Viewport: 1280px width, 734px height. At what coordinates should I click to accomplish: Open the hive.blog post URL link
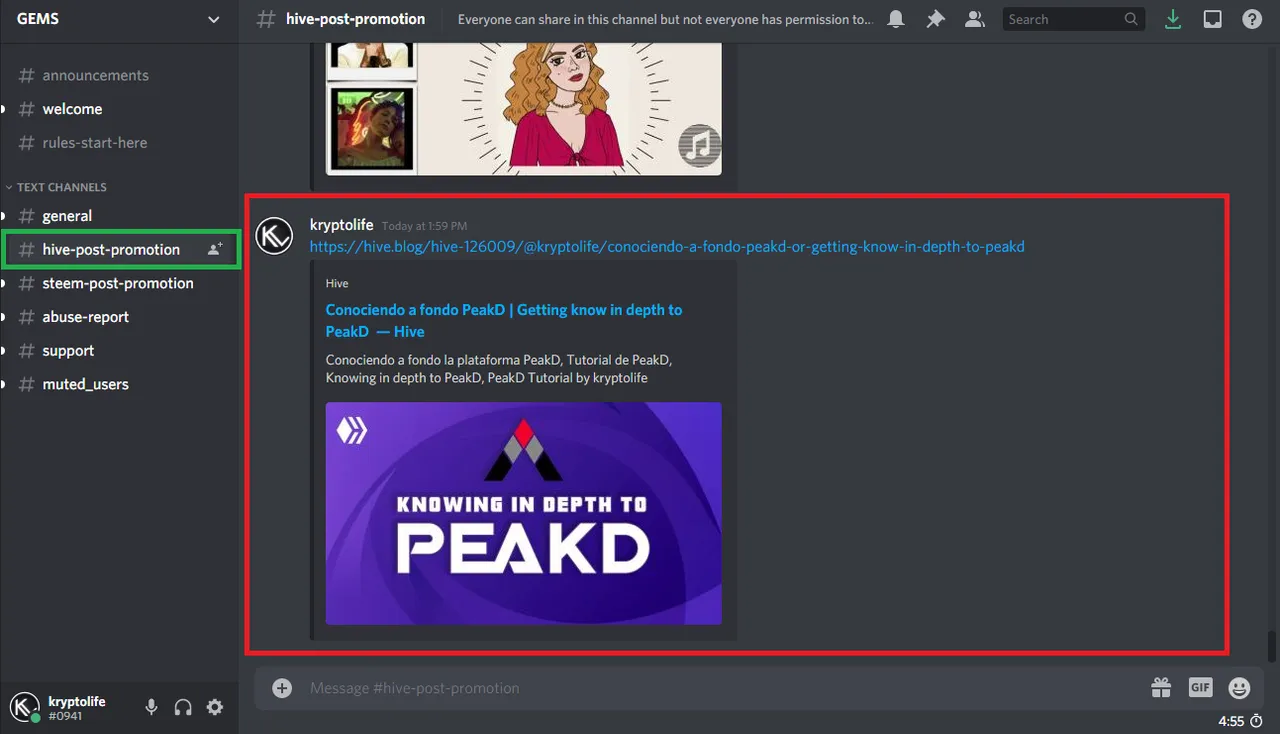pyautogui.click(x=667, y=246)
